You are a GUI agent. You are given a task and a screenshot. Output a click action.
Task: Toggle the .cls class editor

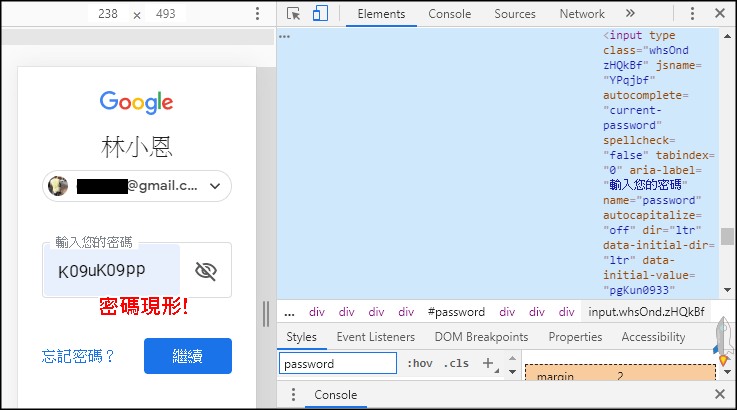coord(455,364)
